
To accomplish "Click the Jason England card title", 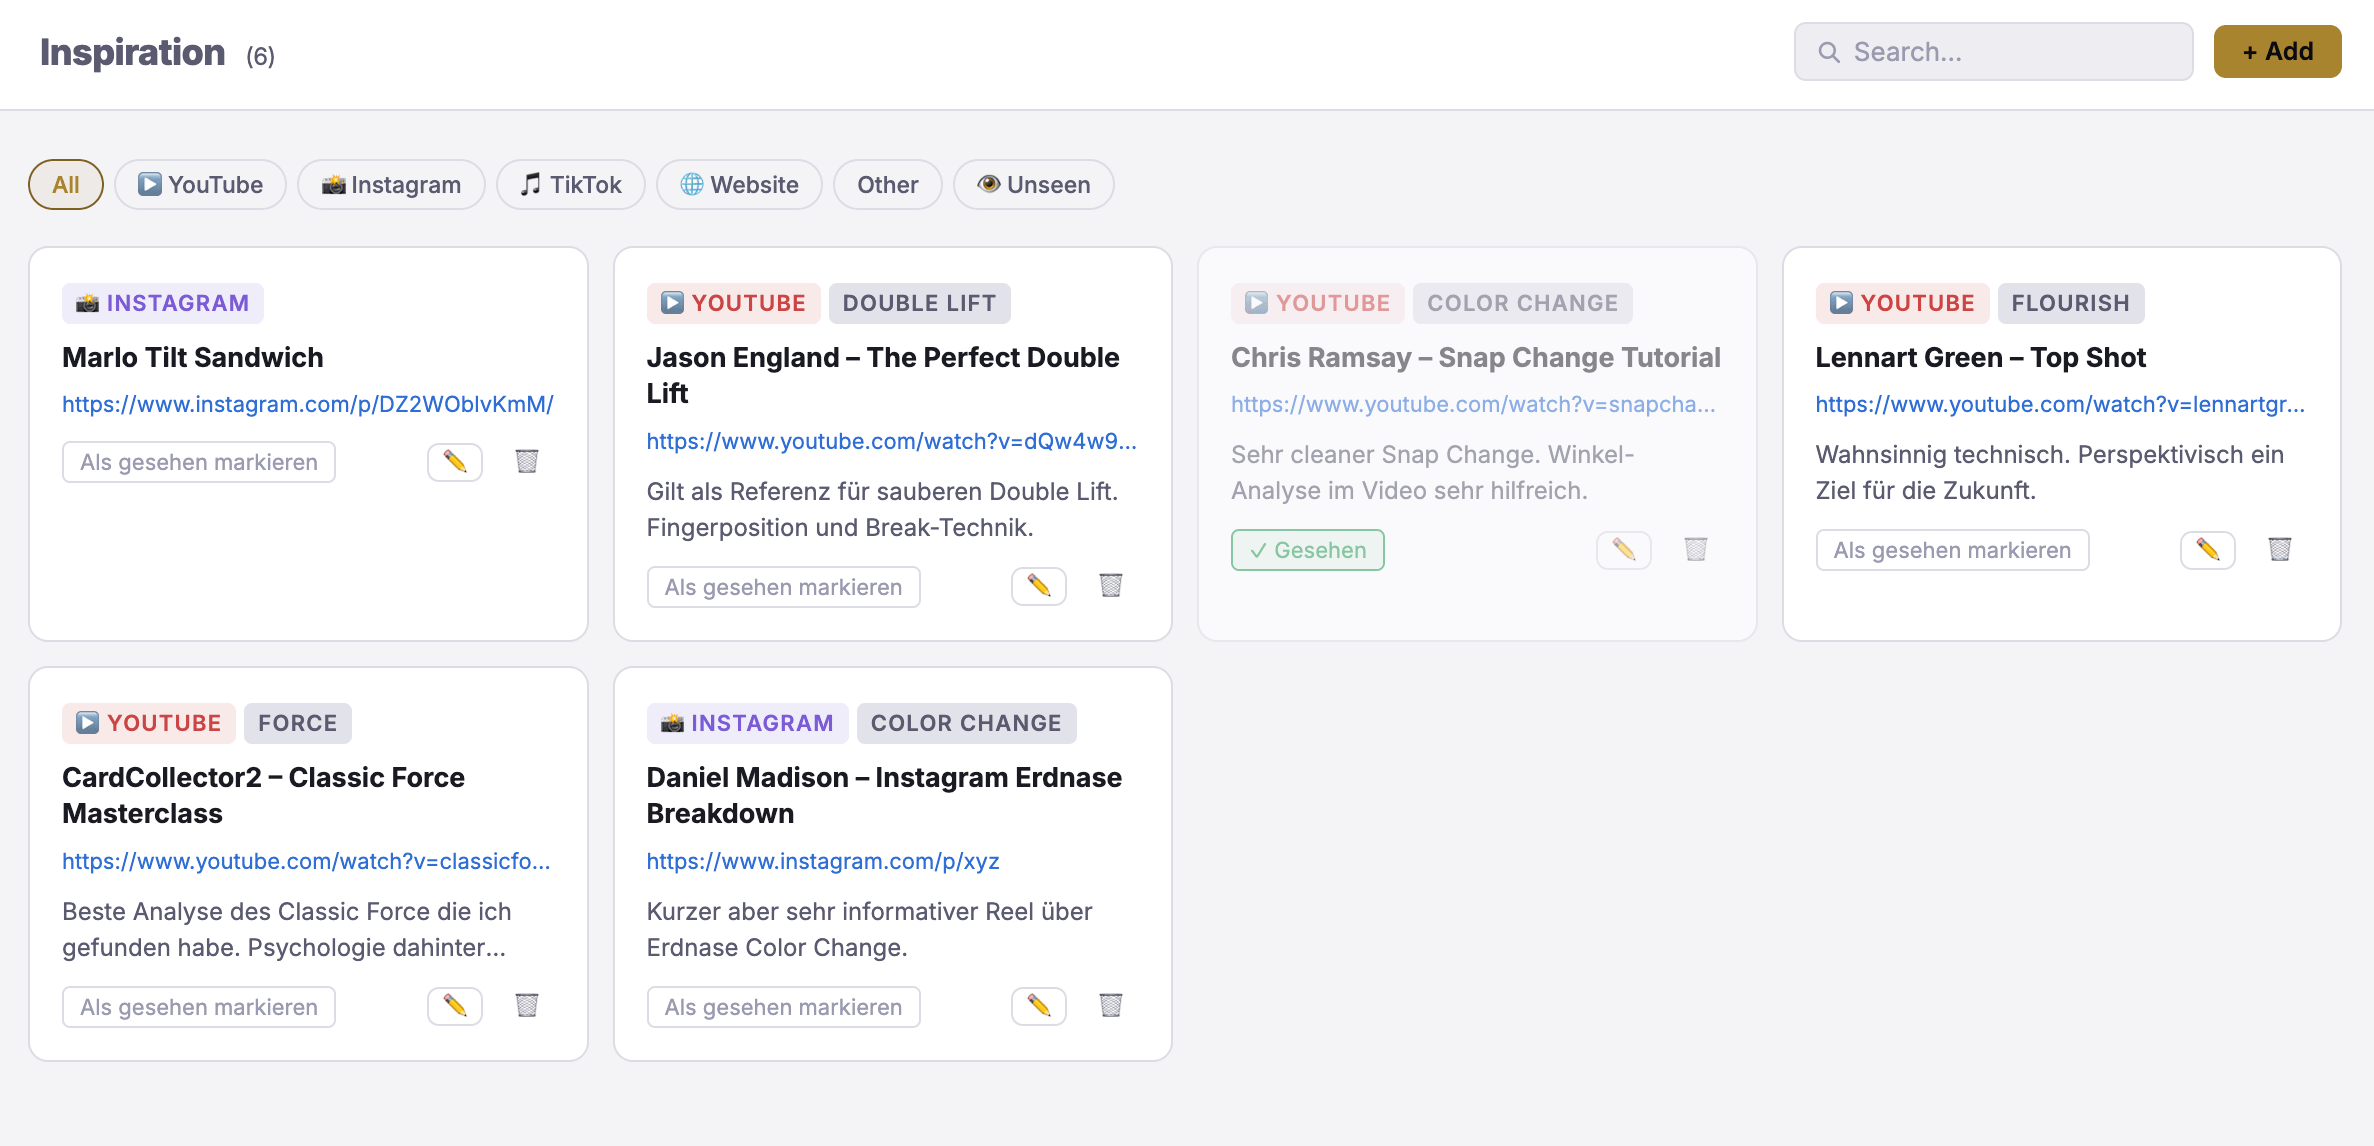I will [x=883, y=375].
